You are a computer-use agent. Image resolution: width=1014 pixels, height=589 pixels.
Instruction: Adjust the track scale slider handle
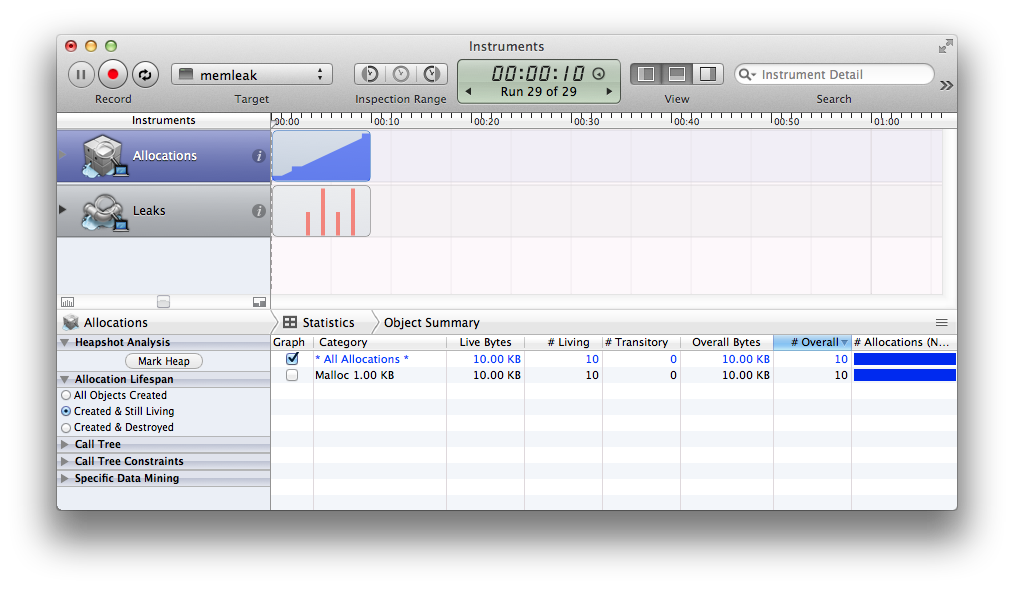click(164, 302)
